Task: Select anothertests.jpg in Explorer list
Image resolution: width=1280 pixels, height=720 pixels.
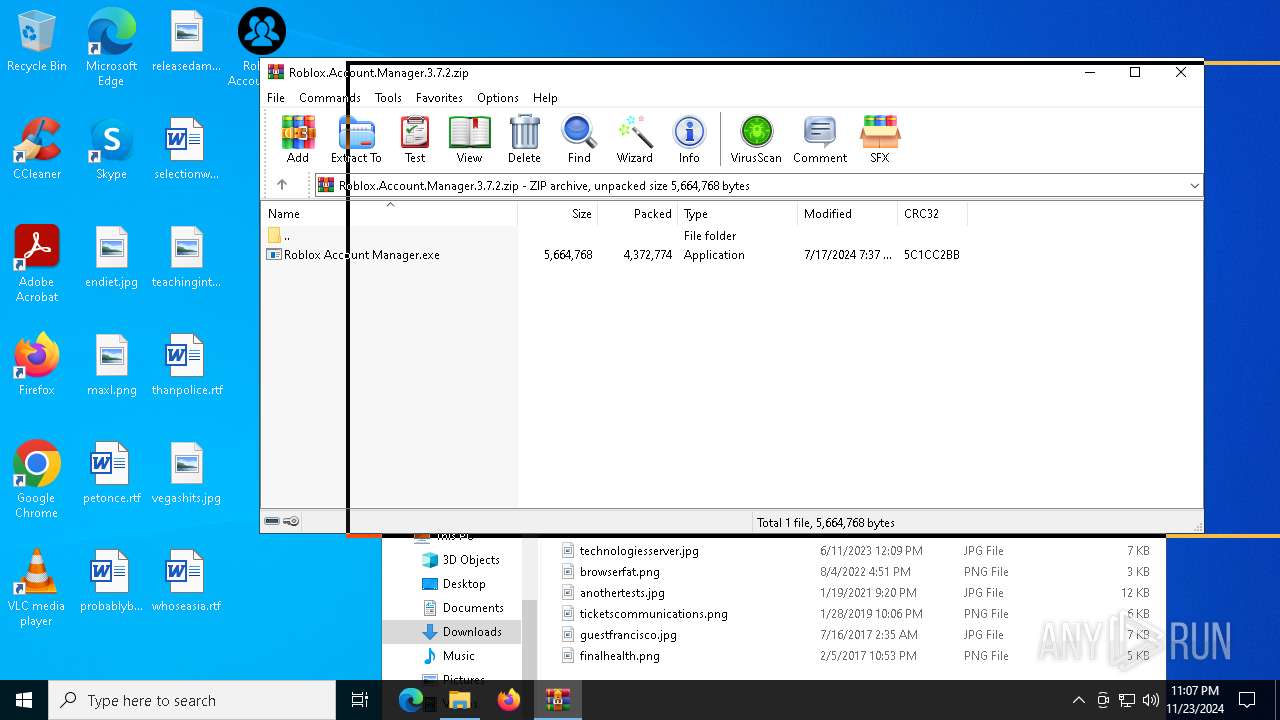Action: coord(613,593)
